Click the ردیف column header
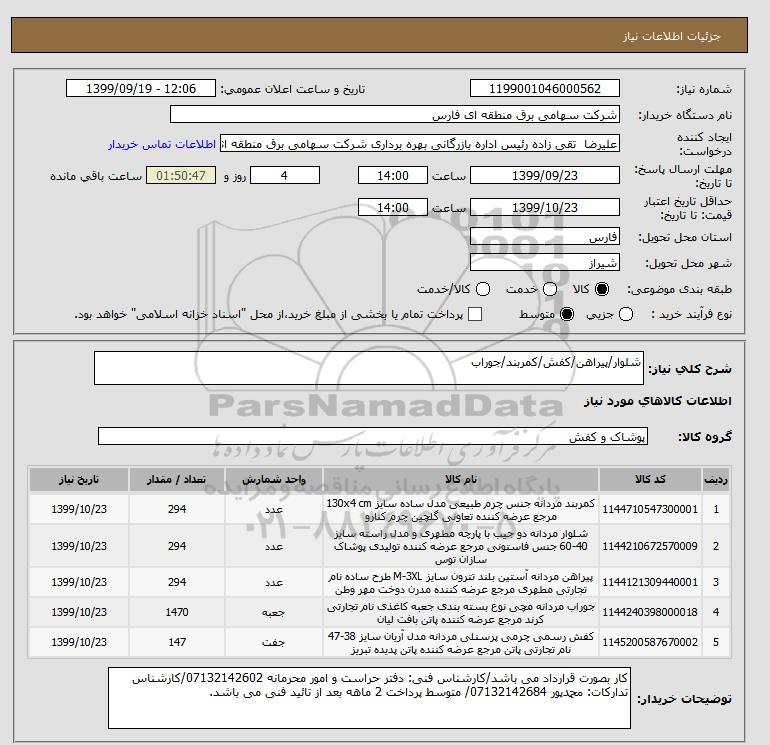770x745 pixels. click(715, 479)
